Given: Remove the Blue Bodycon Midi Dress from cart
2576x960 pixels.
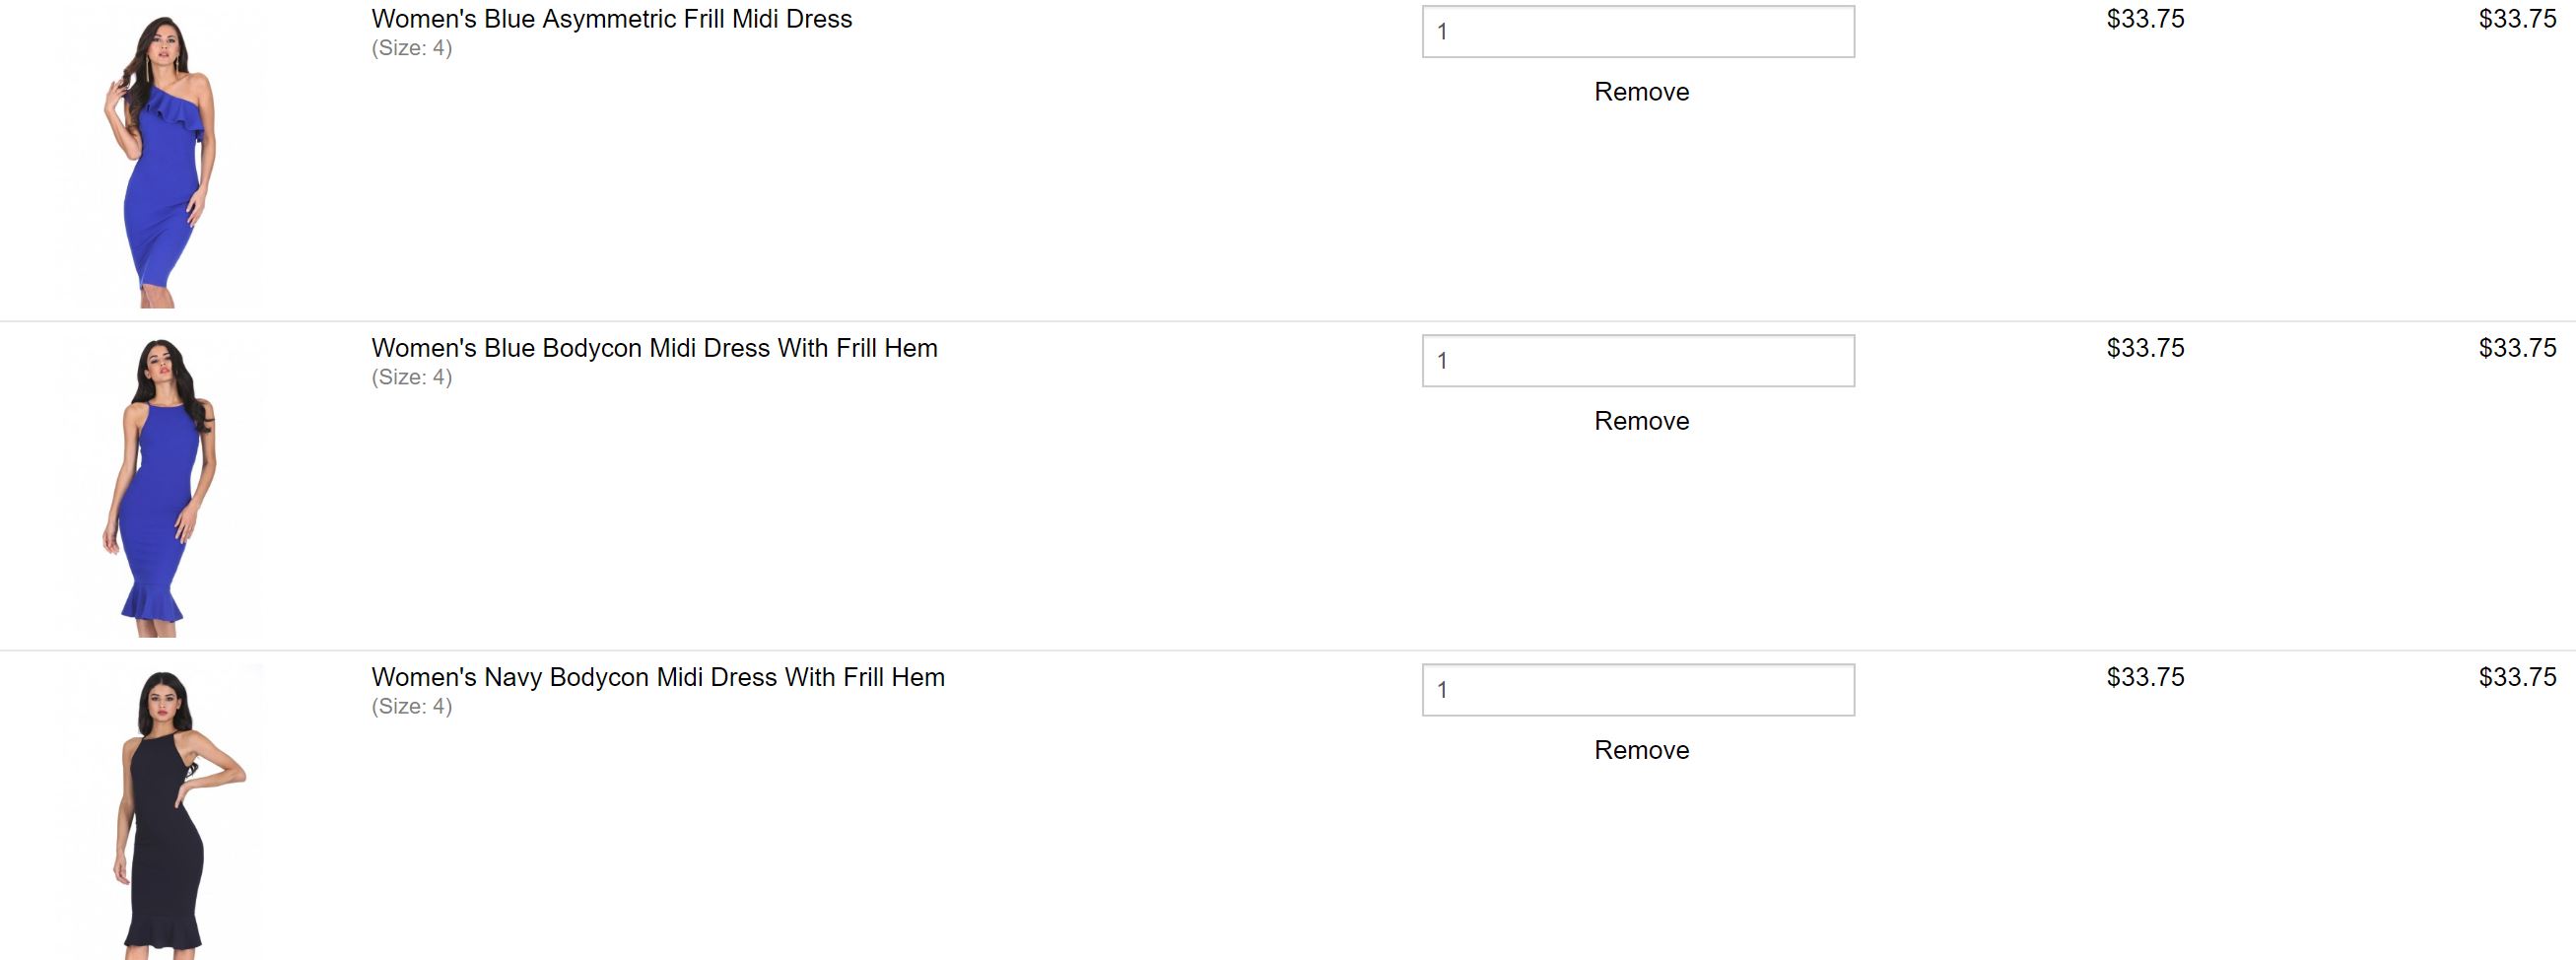Looking at the screenshot, I should 1641,421.
